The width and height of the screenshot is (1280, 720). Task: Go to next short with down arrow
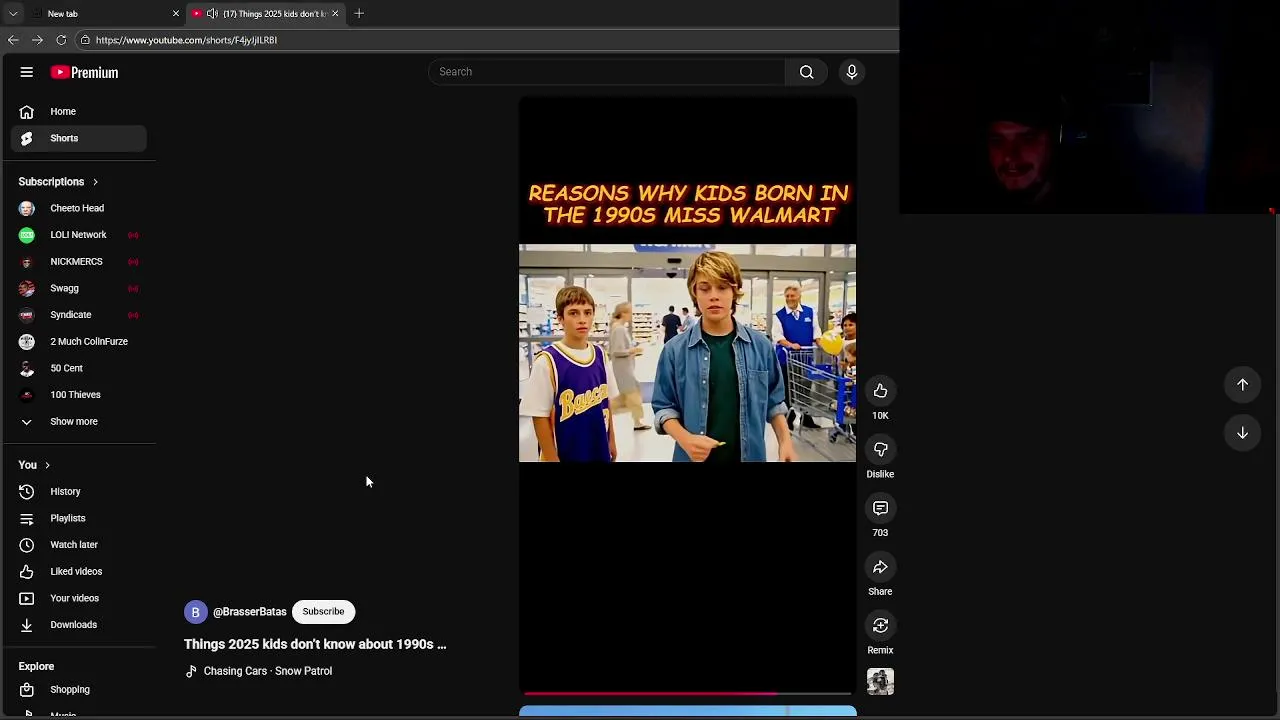(1242, 433)
